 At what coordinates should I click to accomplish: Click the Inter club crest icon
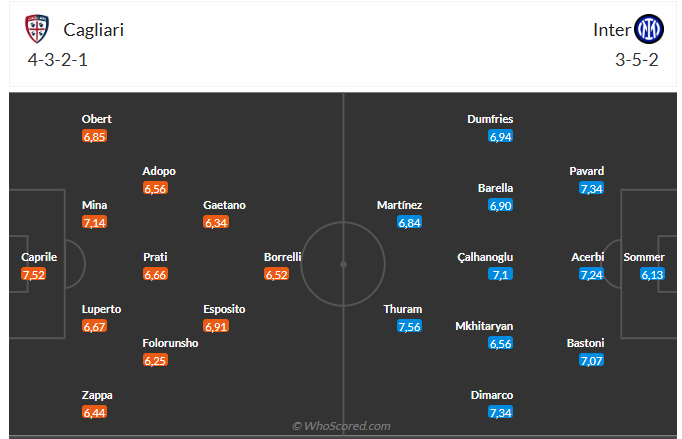click(x=651, y=29)
